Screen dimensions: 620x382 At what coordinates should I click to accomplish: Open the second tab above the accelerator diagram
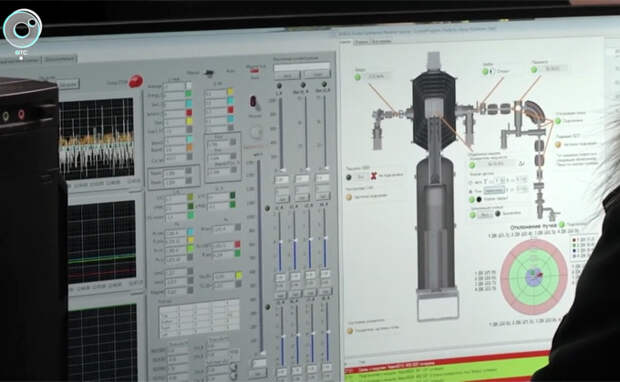tap(361, 42)
